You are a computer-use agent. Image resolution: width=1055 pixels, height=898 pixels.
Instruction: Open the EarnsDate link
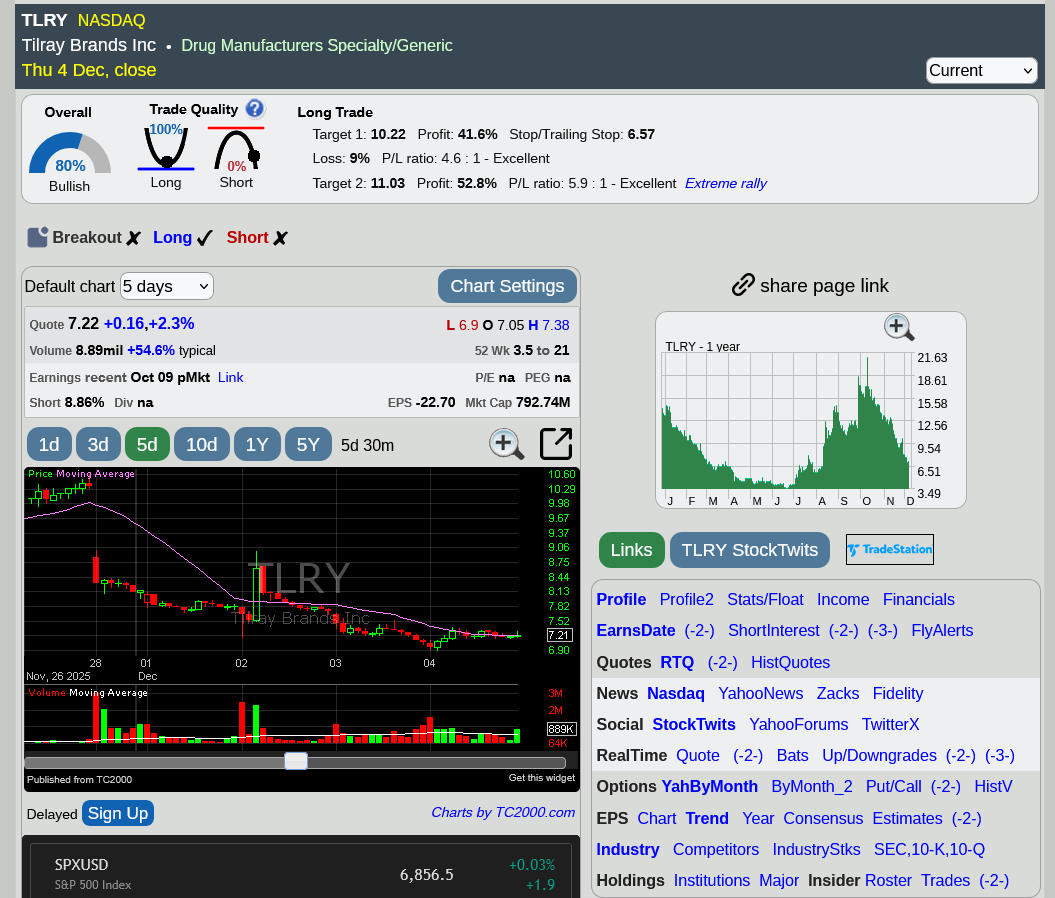(636, 630)
